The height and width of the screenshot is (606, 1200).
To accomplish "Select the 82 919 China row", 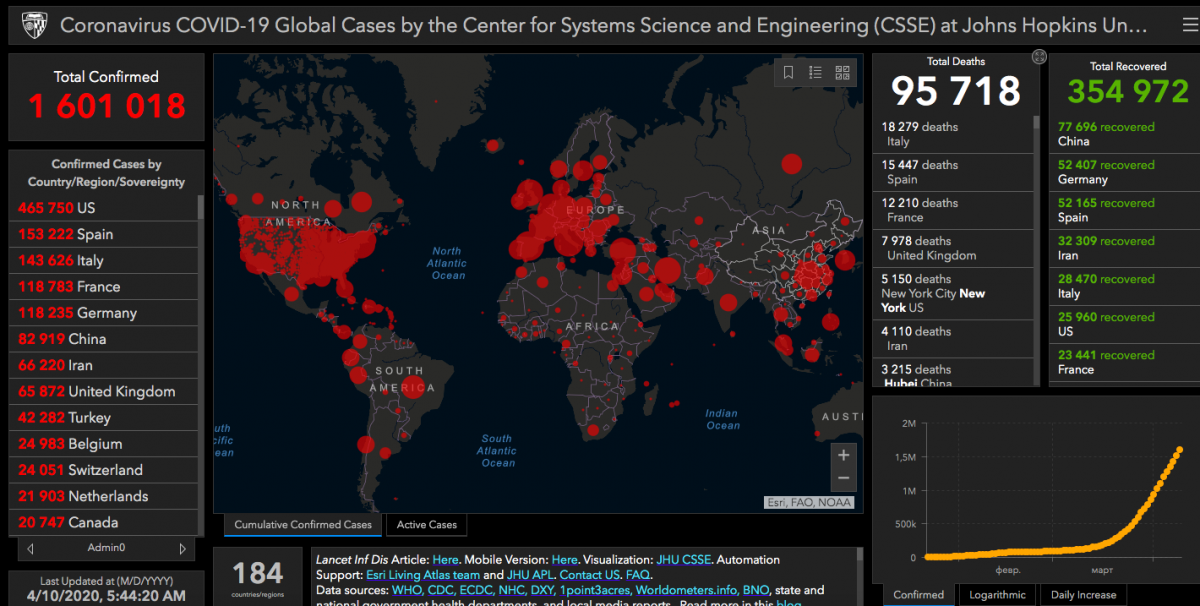I will click(105, 339).
